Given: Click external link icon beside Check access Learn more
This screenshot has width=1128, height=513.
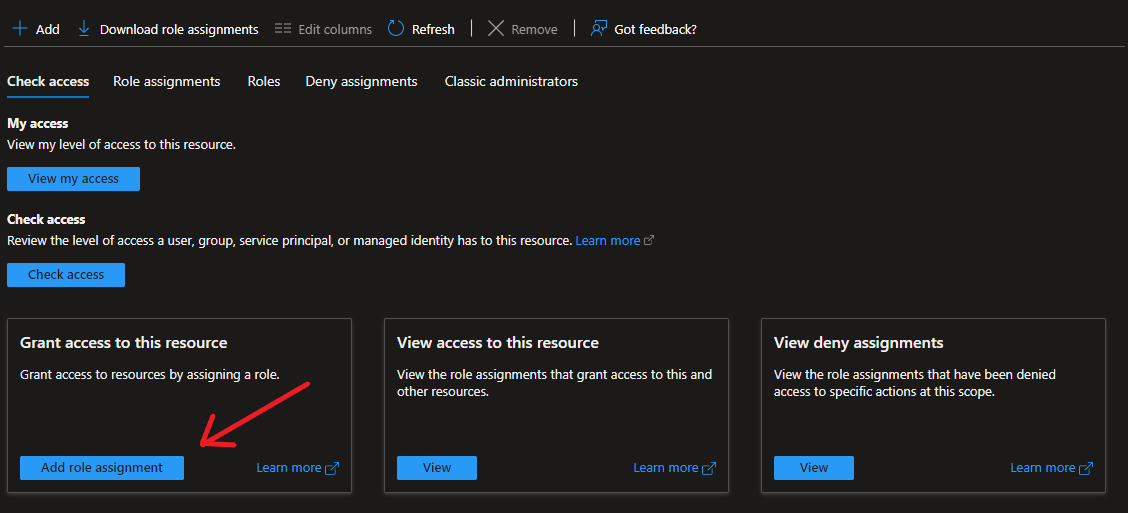Looking at the screenshot, I should (x=649, y=241).
